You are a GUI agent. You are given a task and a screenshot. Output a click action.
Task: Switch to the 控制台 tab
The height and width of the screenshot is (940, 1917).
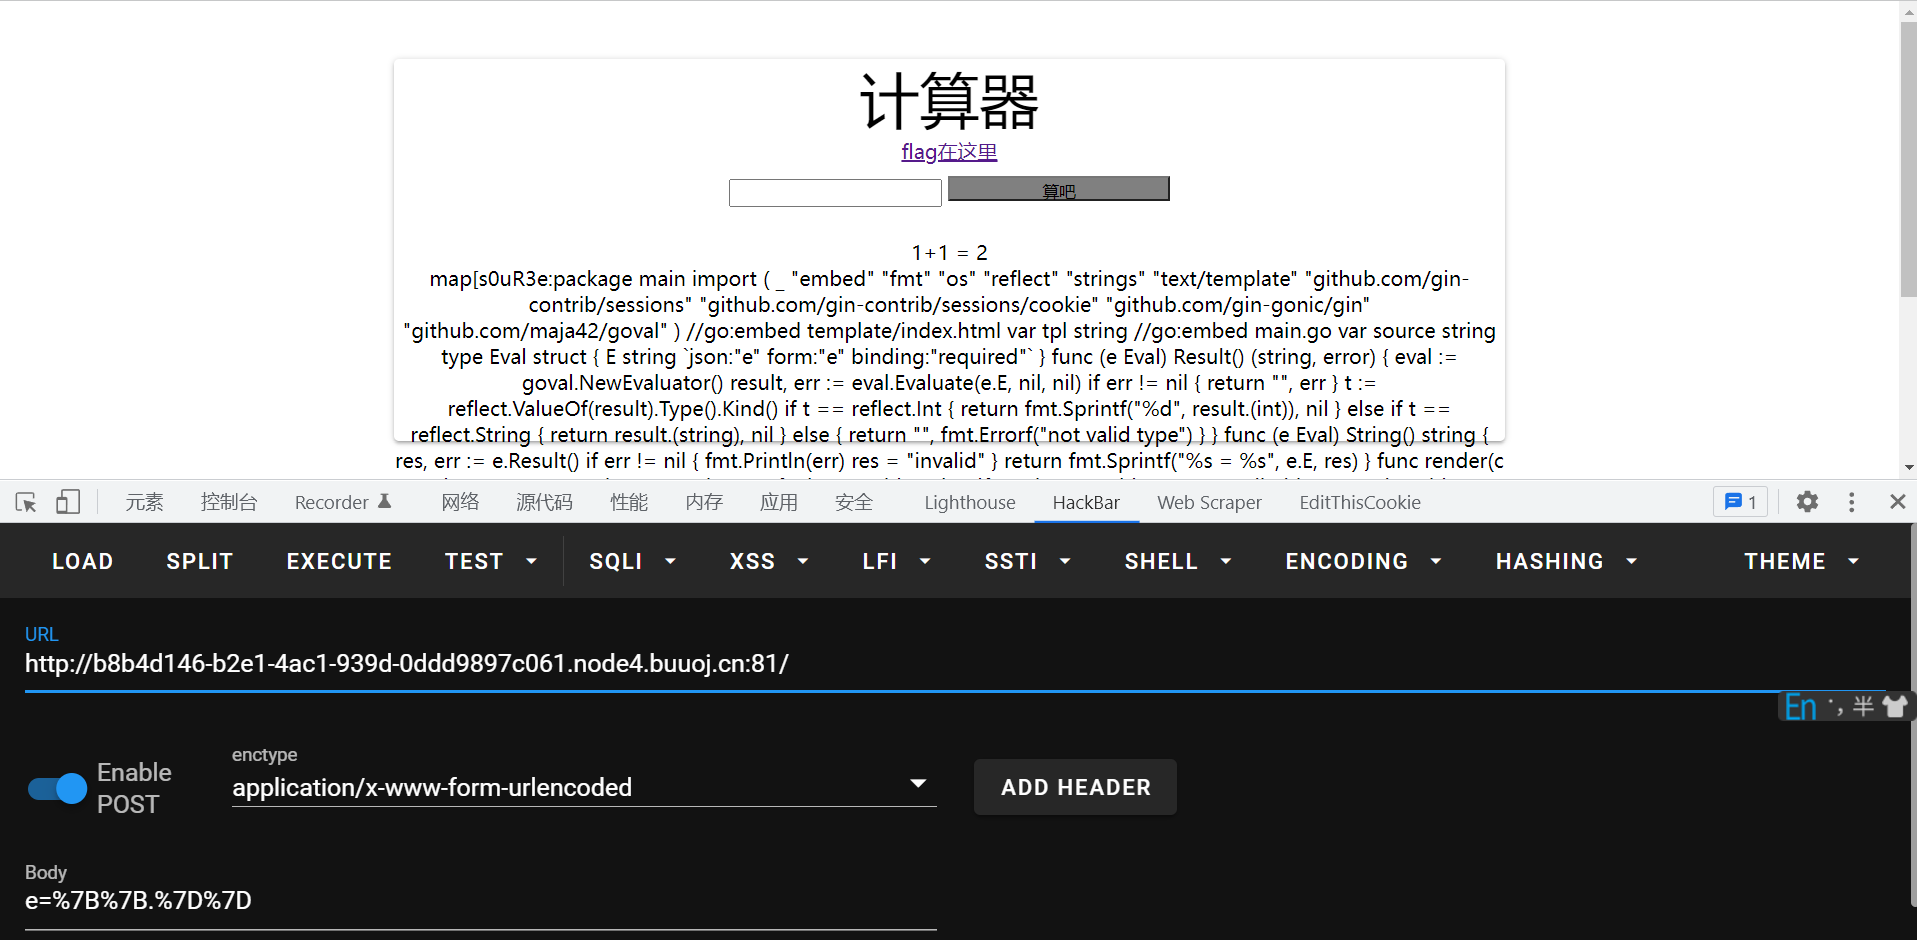(229, 502)
